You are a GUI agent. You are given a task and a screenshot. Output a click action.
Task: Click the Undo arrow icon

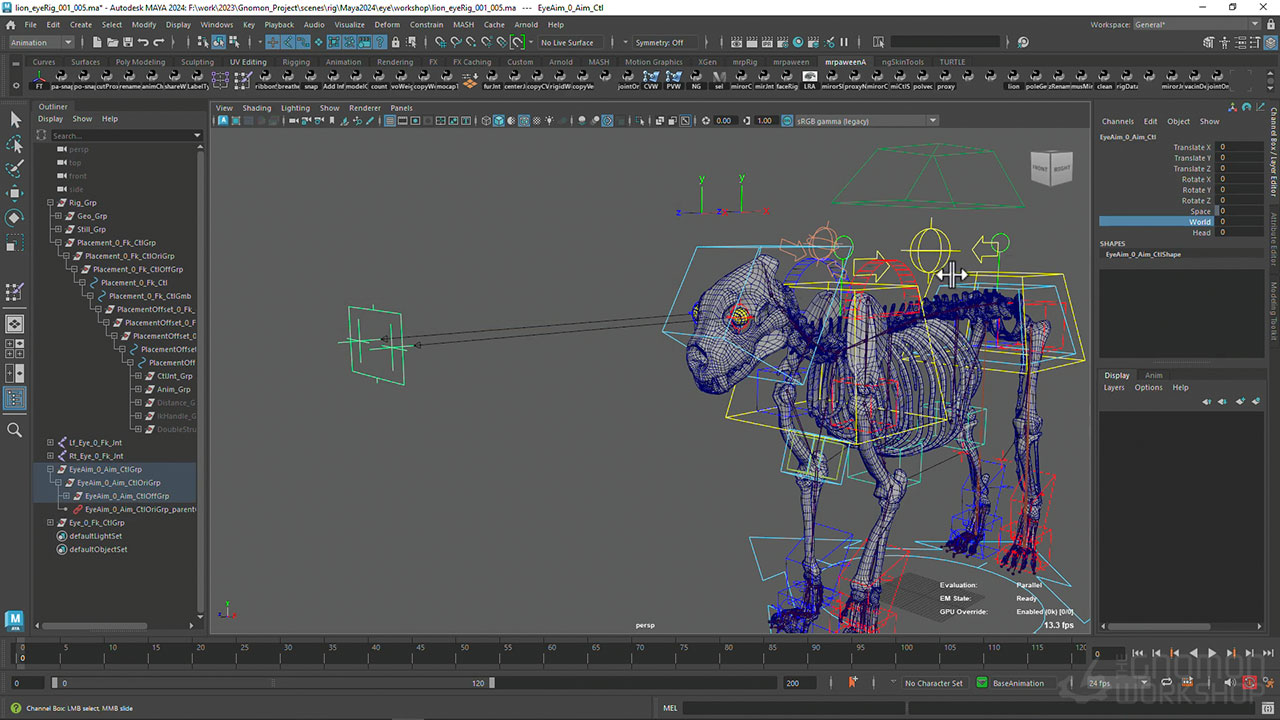pyautogui.click(x=143, y=43)
